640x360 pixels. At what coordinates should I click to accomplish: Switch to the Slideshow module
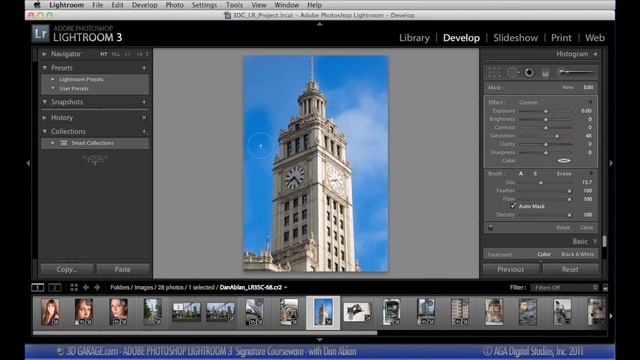coord(516,38)
